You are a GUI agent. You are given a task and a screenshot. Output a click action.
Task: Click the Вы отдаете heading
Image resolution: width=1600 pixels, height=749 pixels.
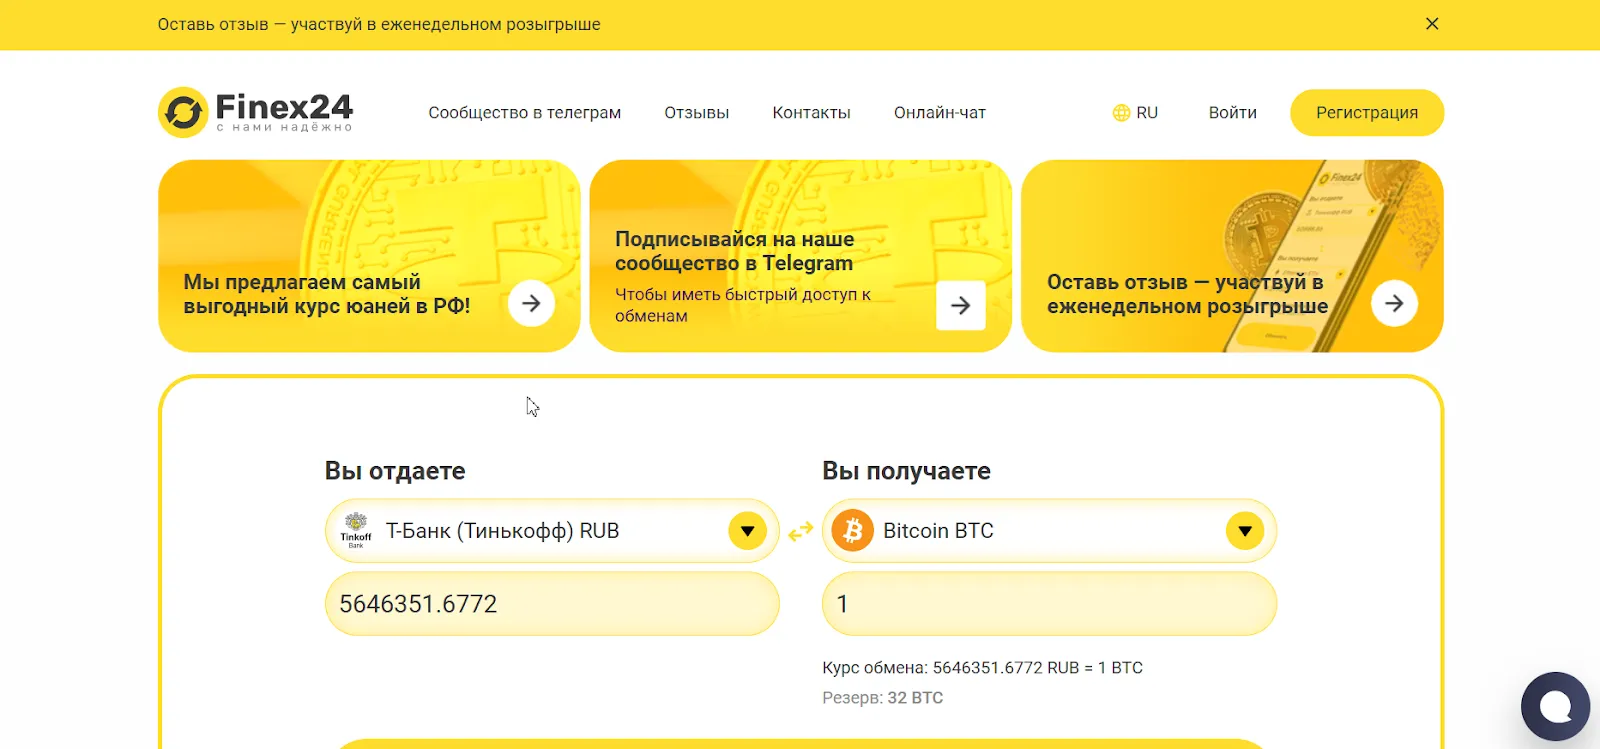pyautogui.click(x=395, y=471)
